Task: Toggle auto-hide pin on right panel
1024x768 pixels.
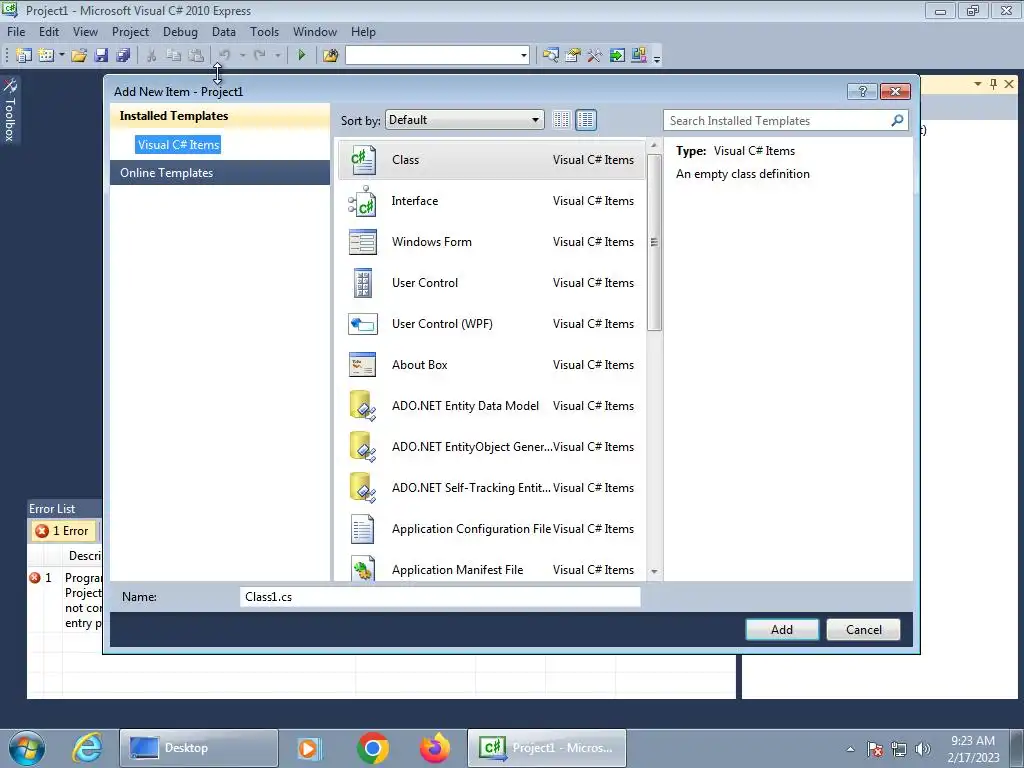Action: pyautogui.click(x=993, y=84)
